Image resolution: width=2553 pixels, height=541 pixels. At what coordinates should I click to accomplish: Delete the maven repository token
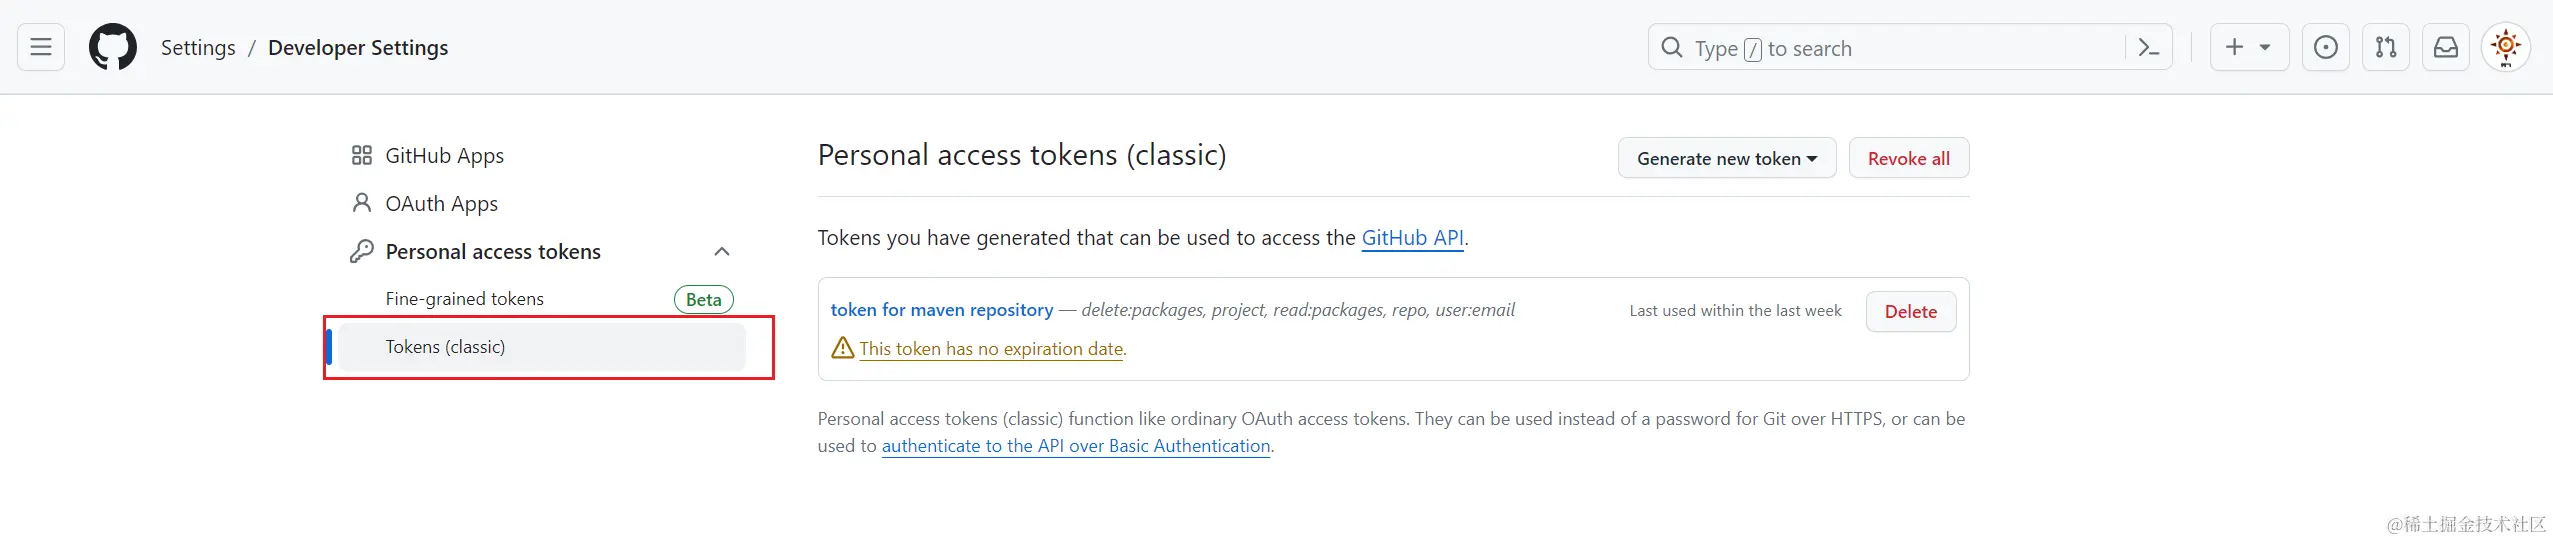[1910, 312]
